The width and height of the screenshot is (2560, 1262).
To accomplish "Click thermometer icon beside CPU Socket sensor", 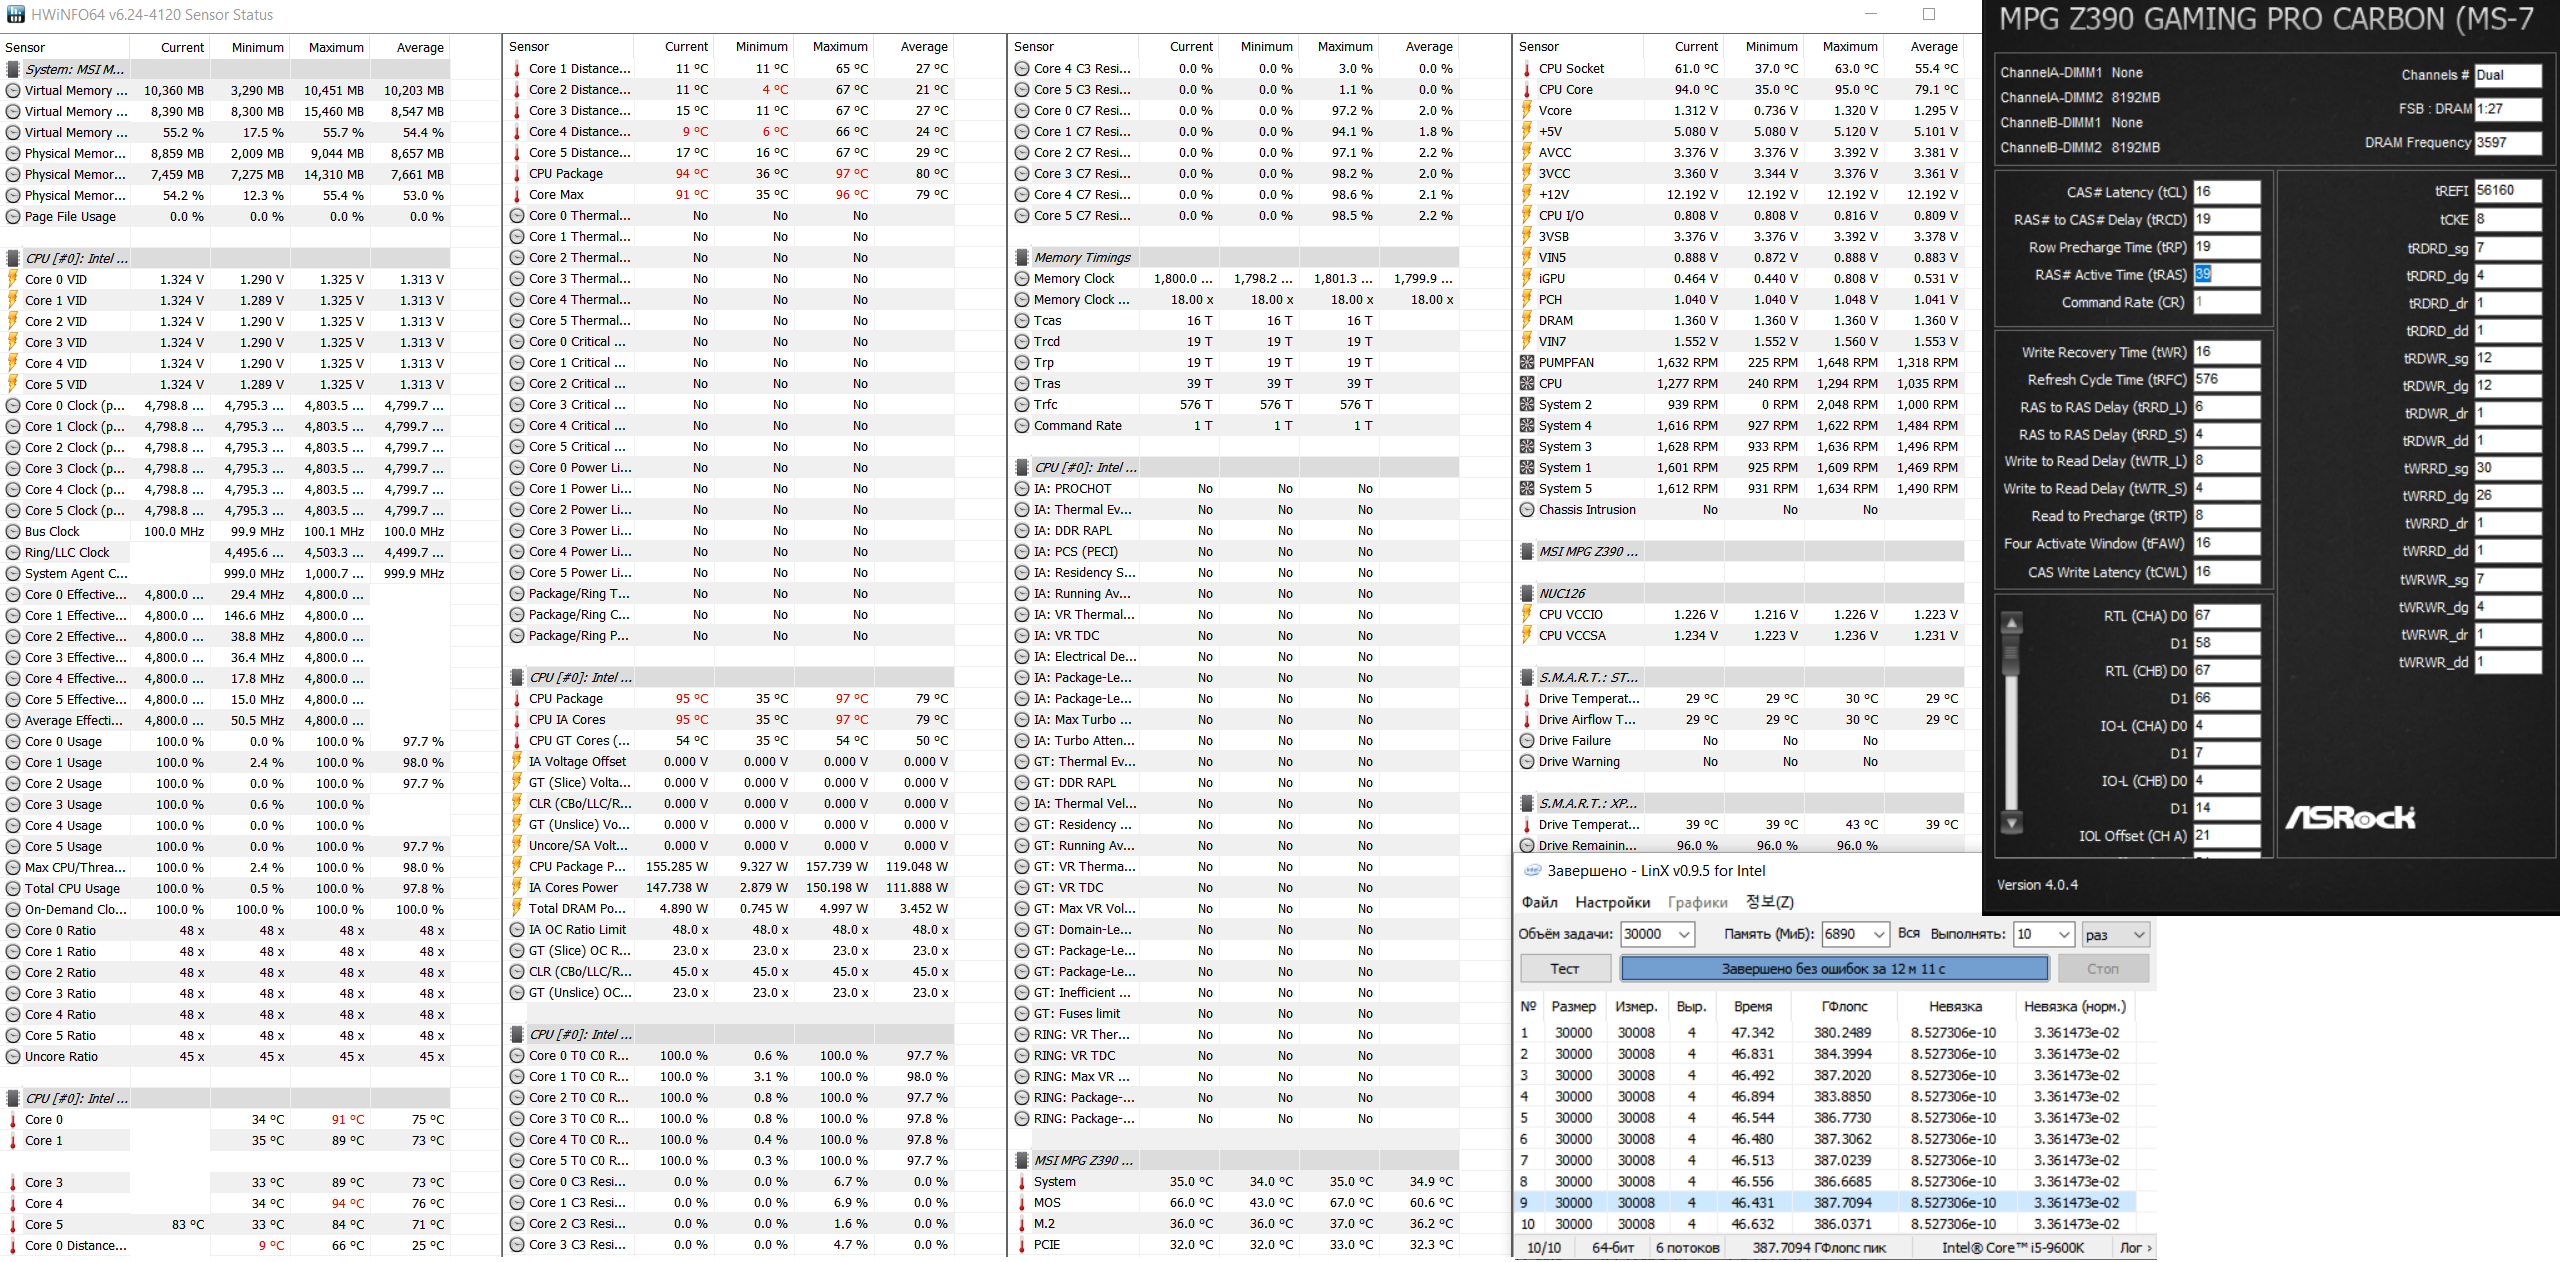I will (1526, 69).
